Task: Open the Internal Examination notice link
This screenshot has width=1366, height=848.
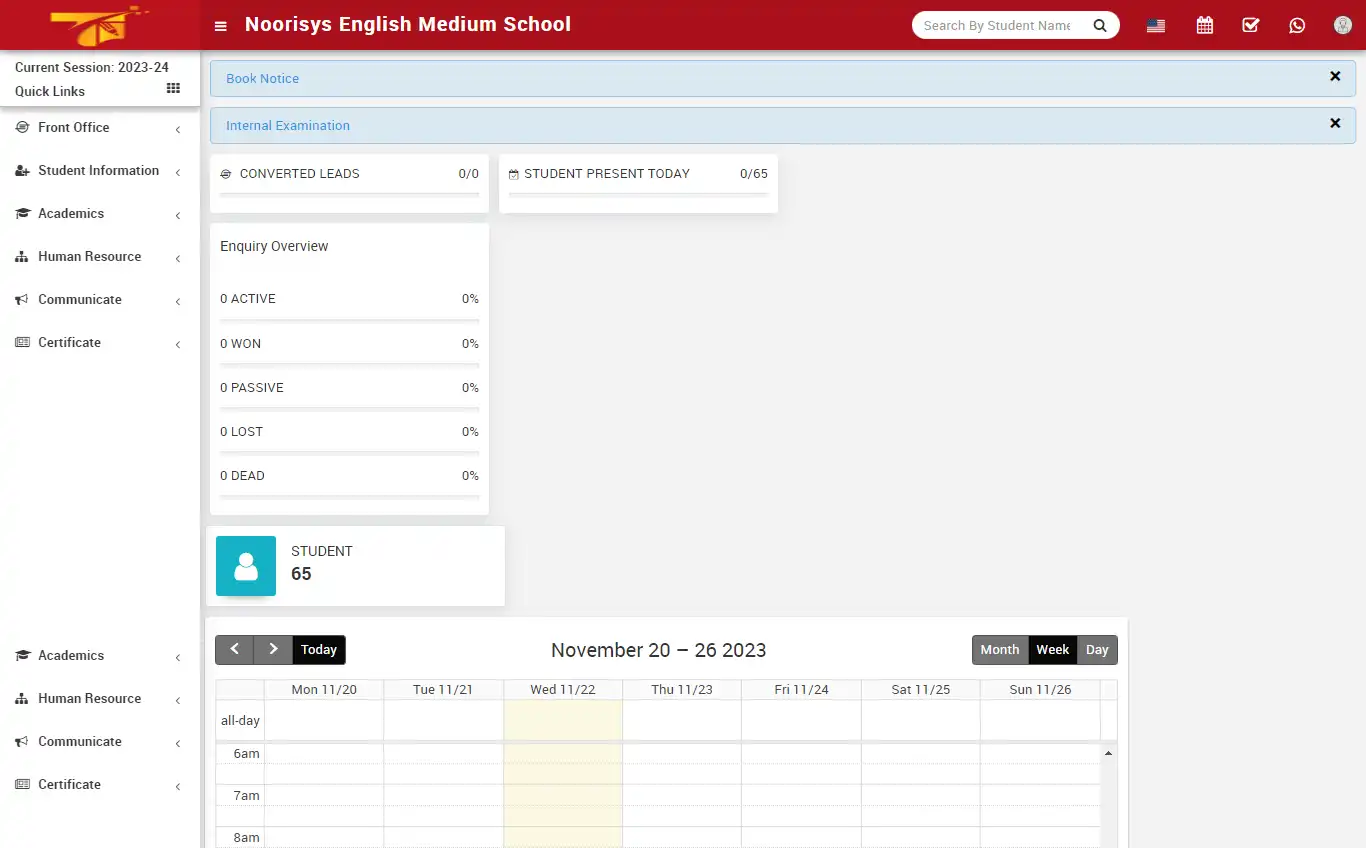Action: (x=288, y=125)
